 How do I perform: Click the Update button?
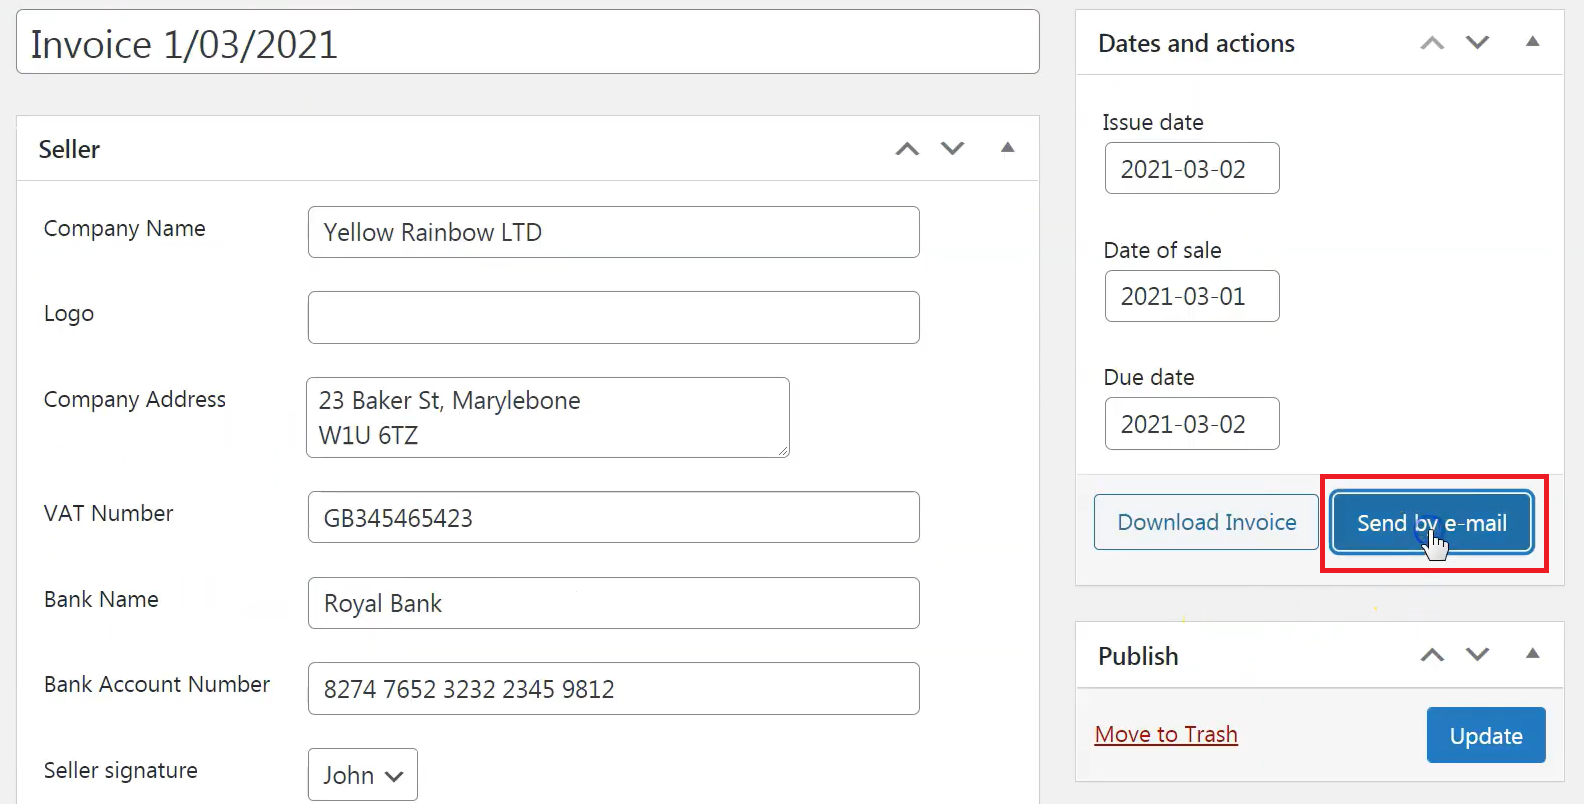tap(1486, 735)
